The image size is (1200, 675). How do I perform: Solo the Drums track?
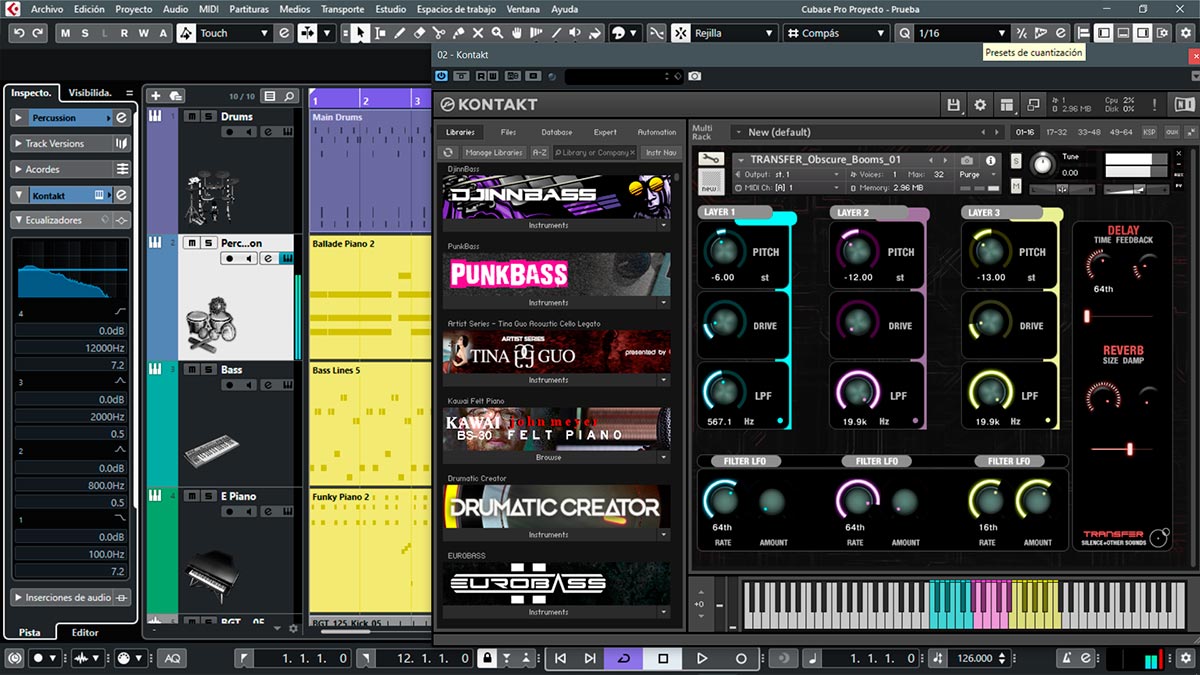pos(208,117)
